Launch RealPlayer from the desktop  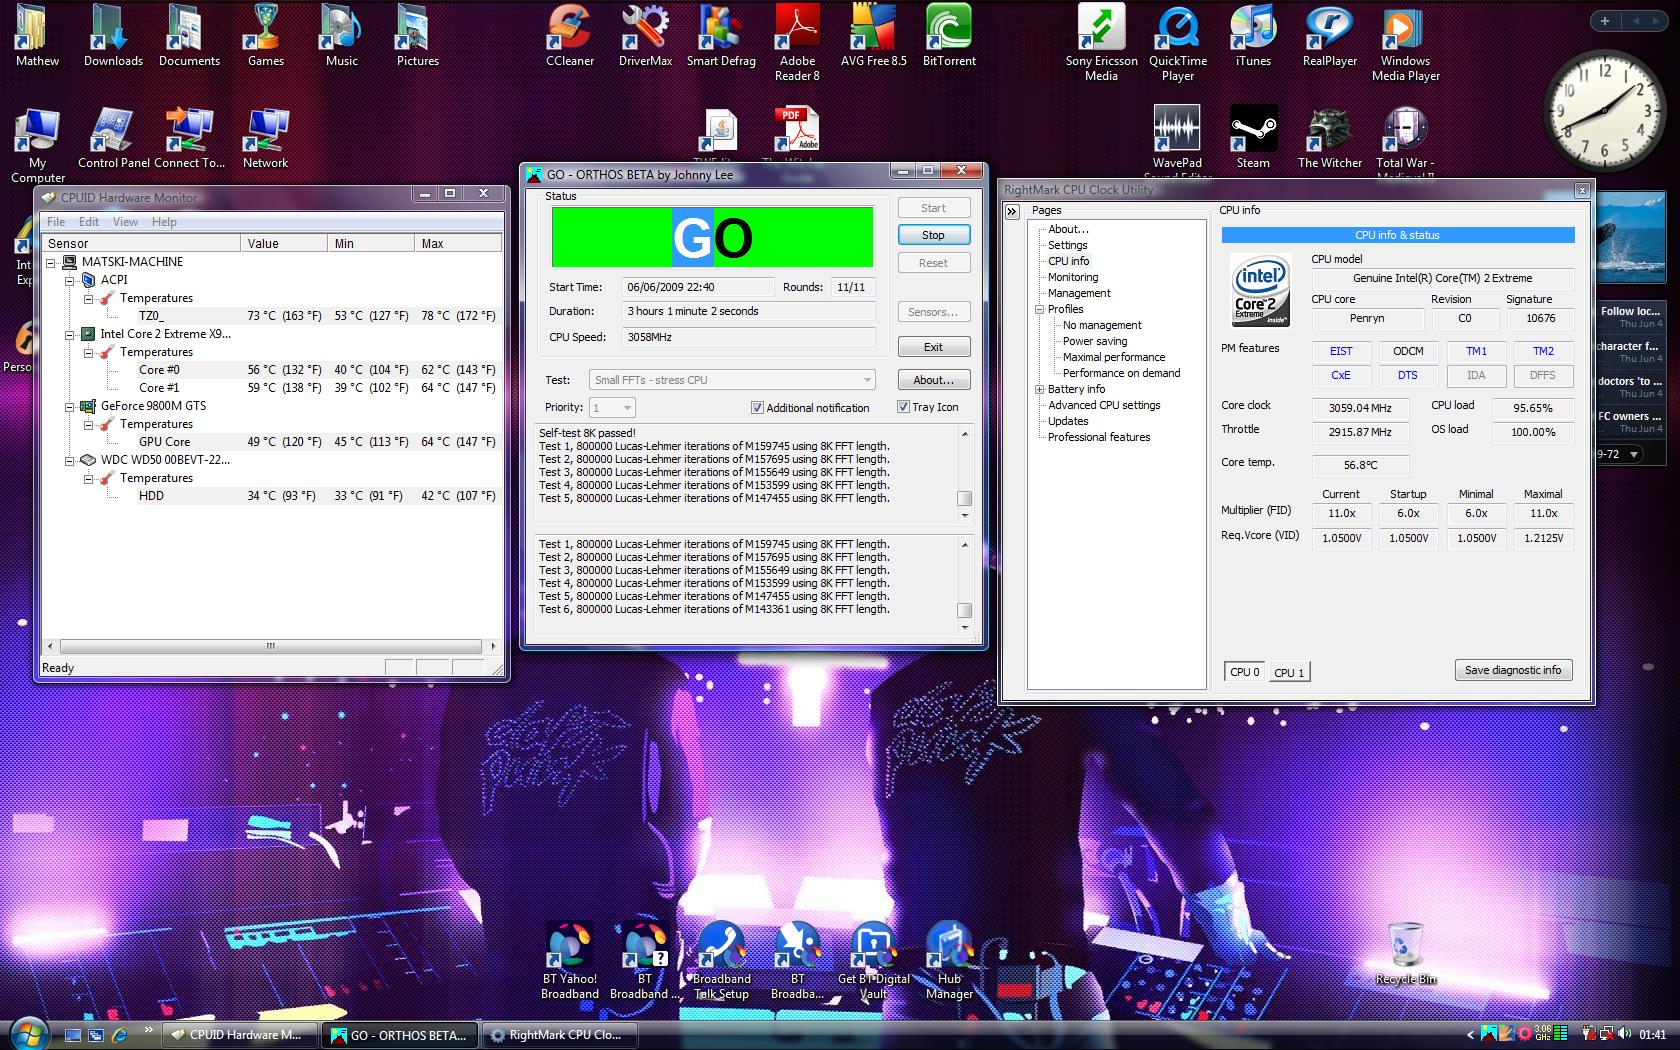1329,35
